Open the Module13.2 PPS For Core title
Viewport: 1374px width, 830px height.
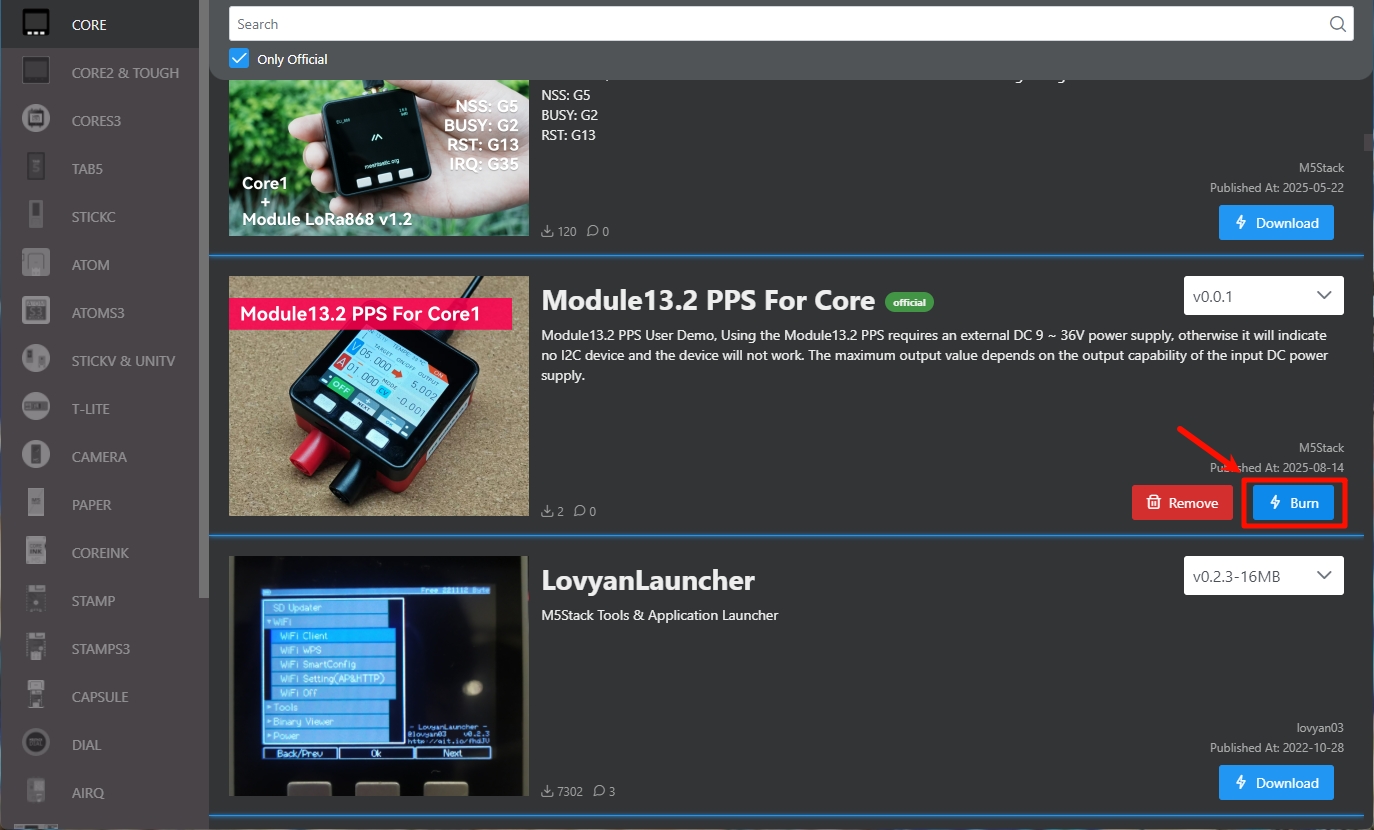pyautogui.click(x=708, y=301)
